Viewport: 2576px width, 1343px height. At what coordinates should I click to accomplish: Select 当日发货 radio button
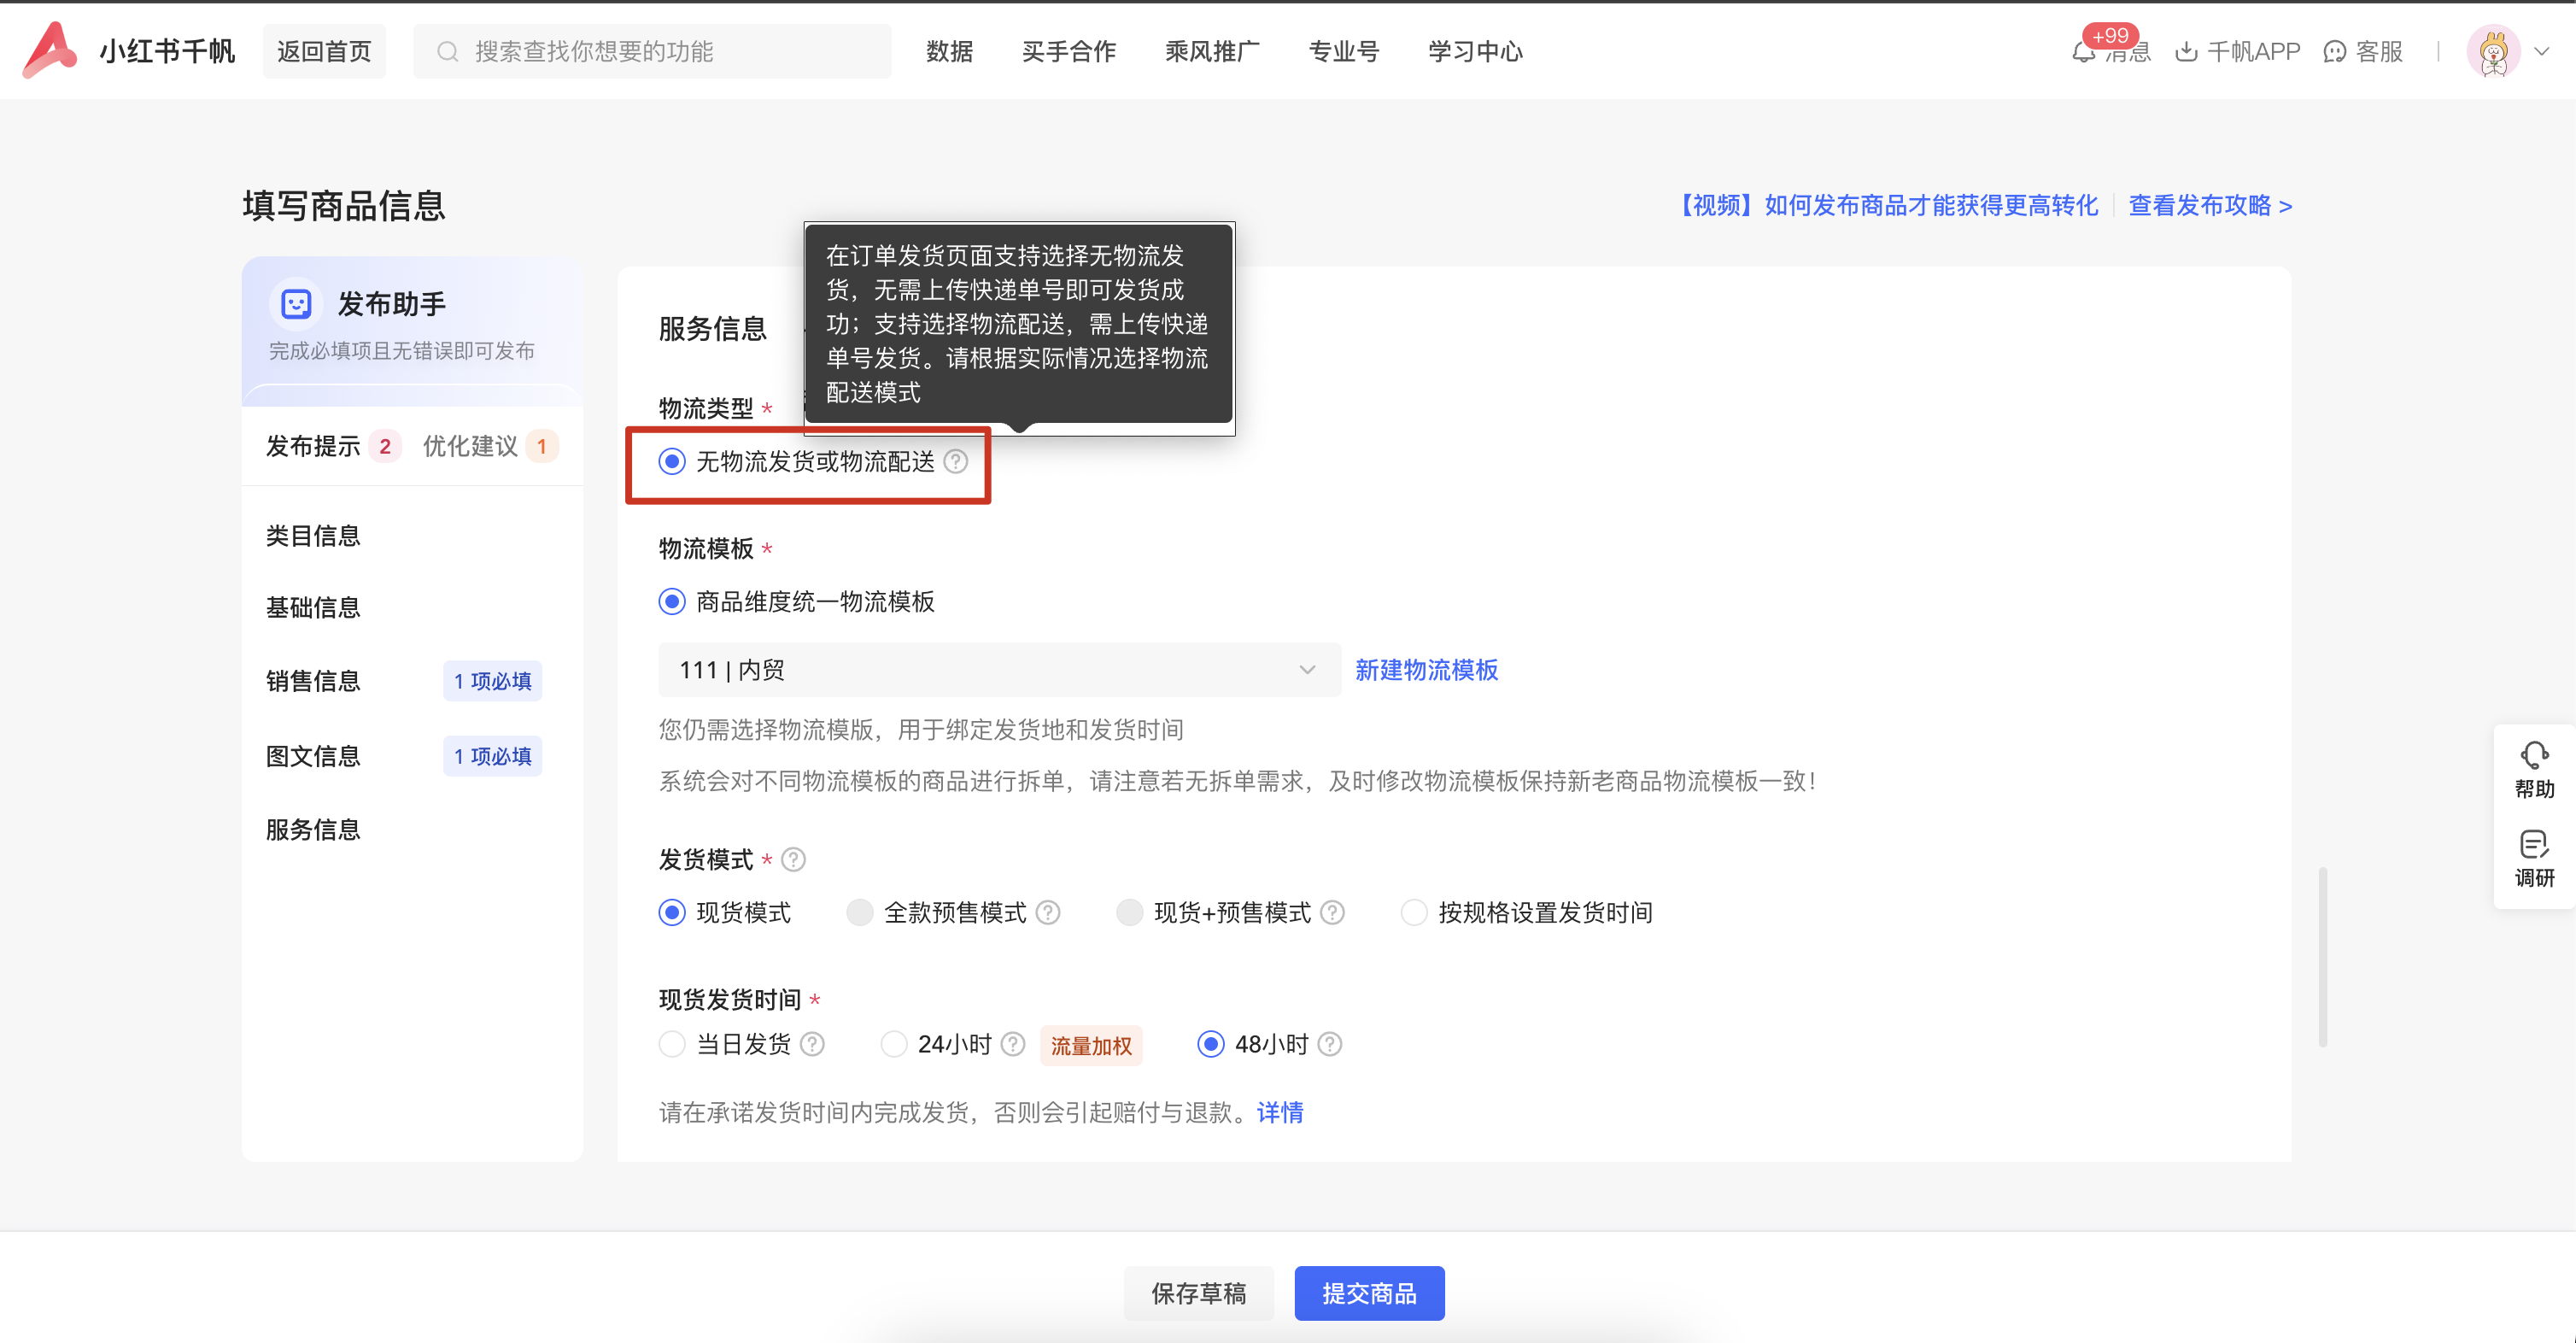(672, 1044)
